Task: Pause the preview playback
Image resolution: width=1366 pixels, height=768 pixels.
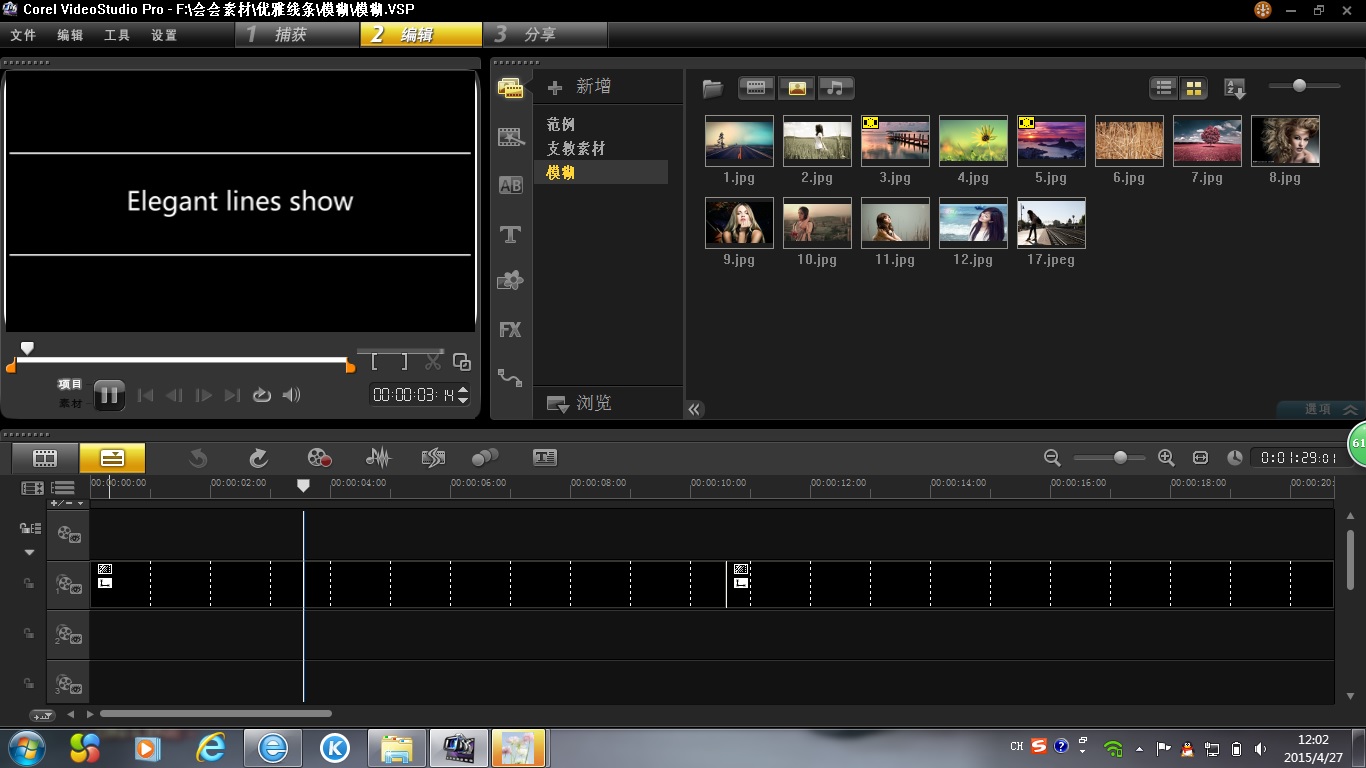Action: pos(109,395)
